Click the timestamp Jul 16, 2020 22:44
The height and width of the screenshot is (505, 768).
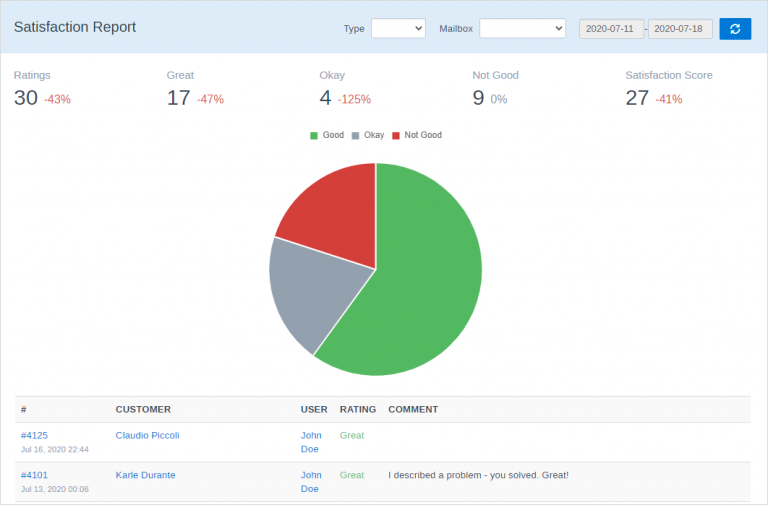(55, 450)
